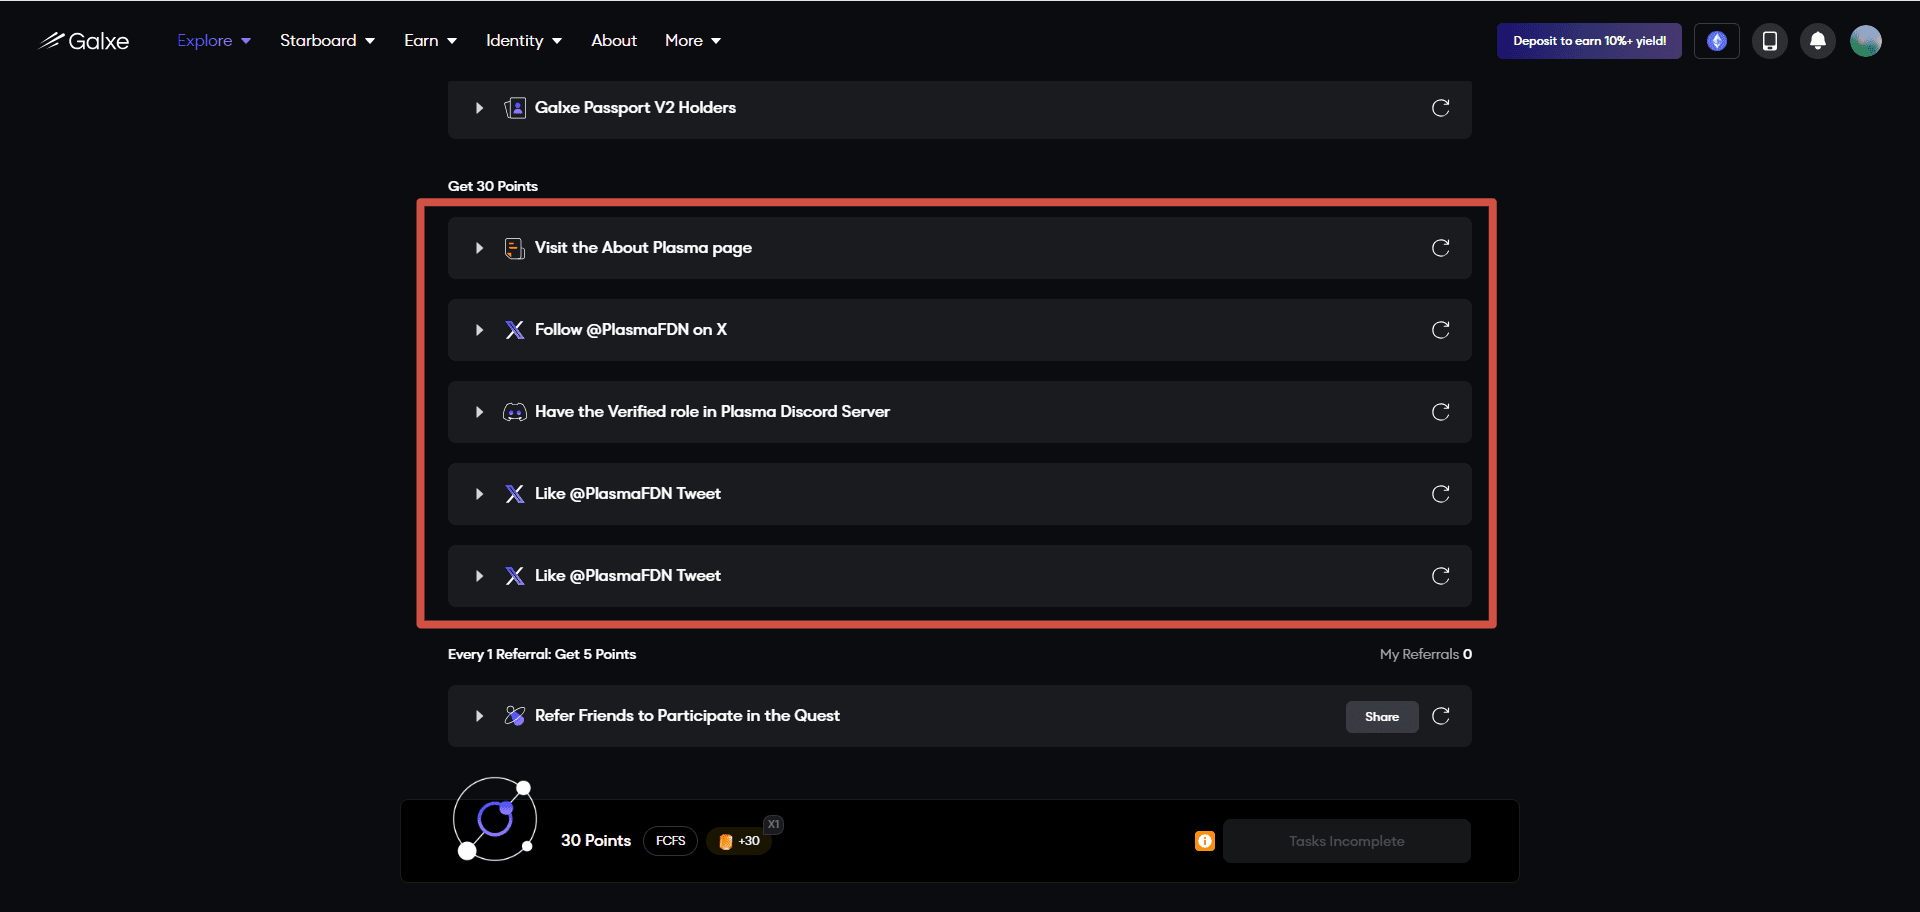Click Deposit to earn 10%+ yield button
This screenshot has height=912, width=1920.
tap(1589, 41)
